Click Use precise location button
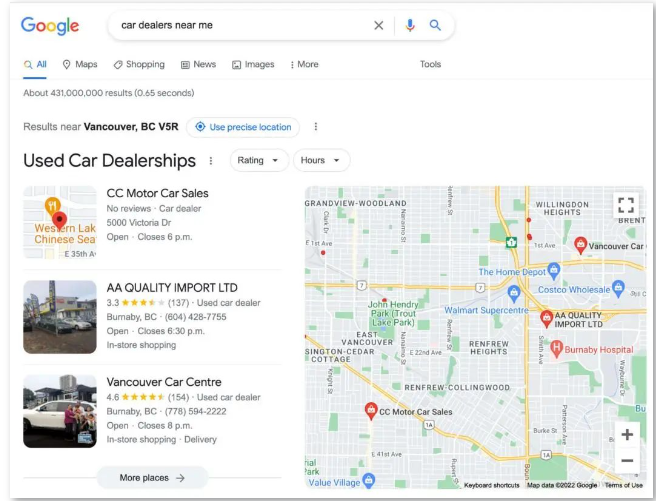 click(x=243, y=127)
